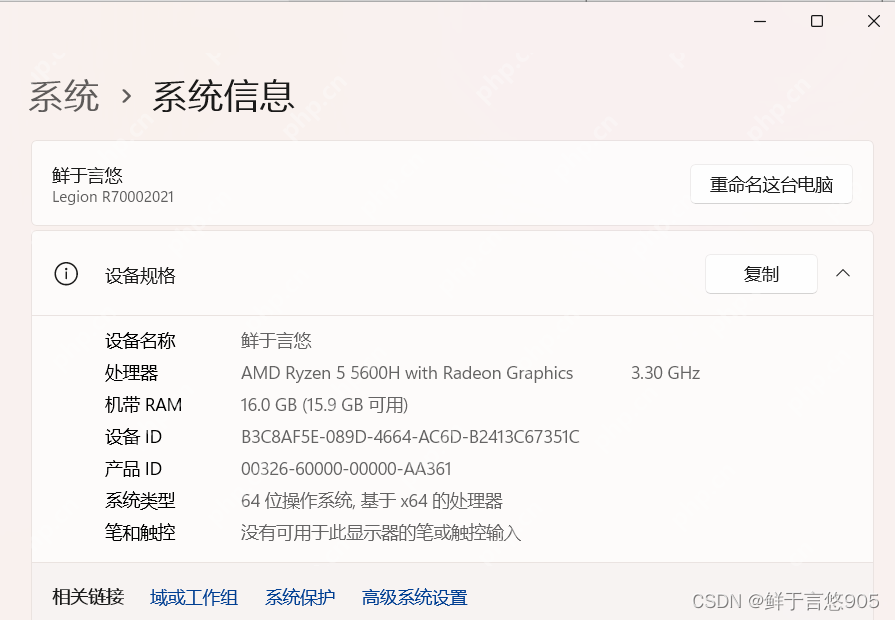Click the 复制 button to copy specs
Viewport: 895px width, 620px height.
tap(761, 274)
